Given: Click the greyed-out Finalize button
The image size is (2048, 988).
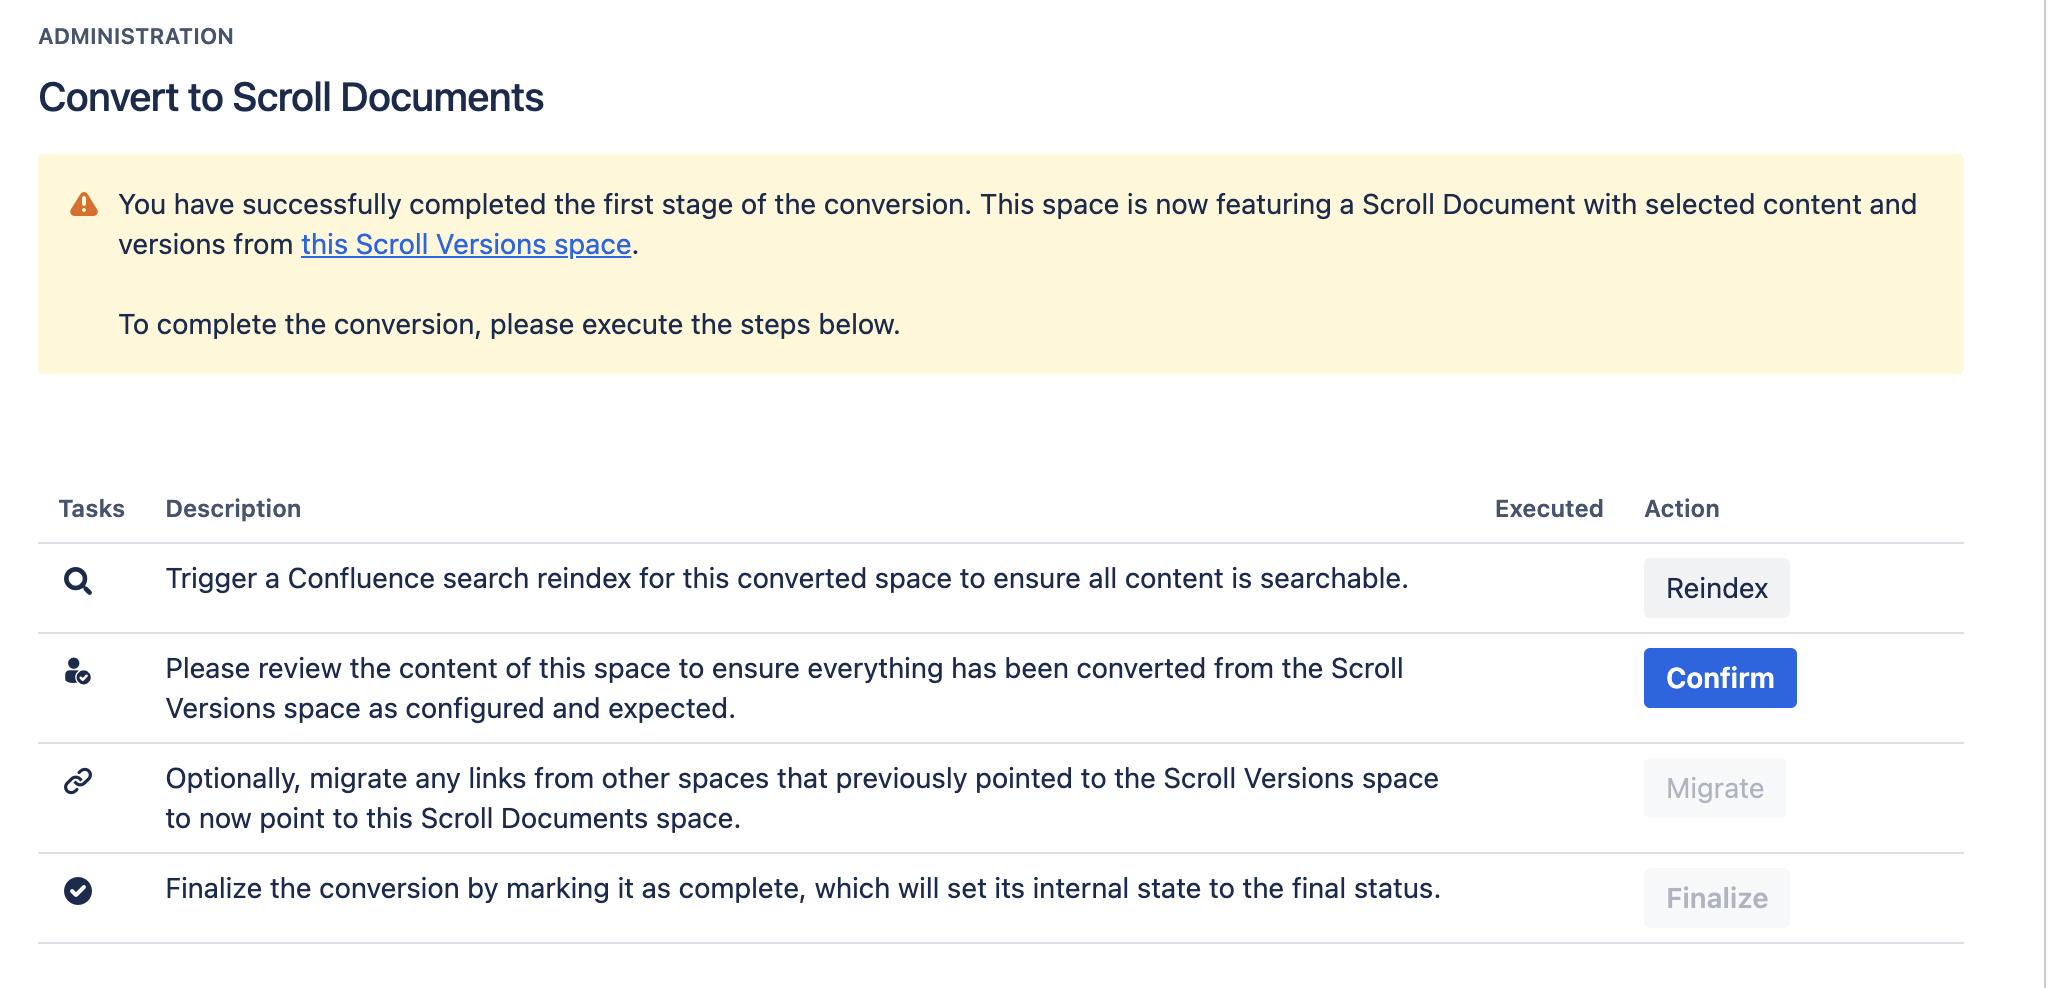Looking at the screenshot, I should point(1716,898).
